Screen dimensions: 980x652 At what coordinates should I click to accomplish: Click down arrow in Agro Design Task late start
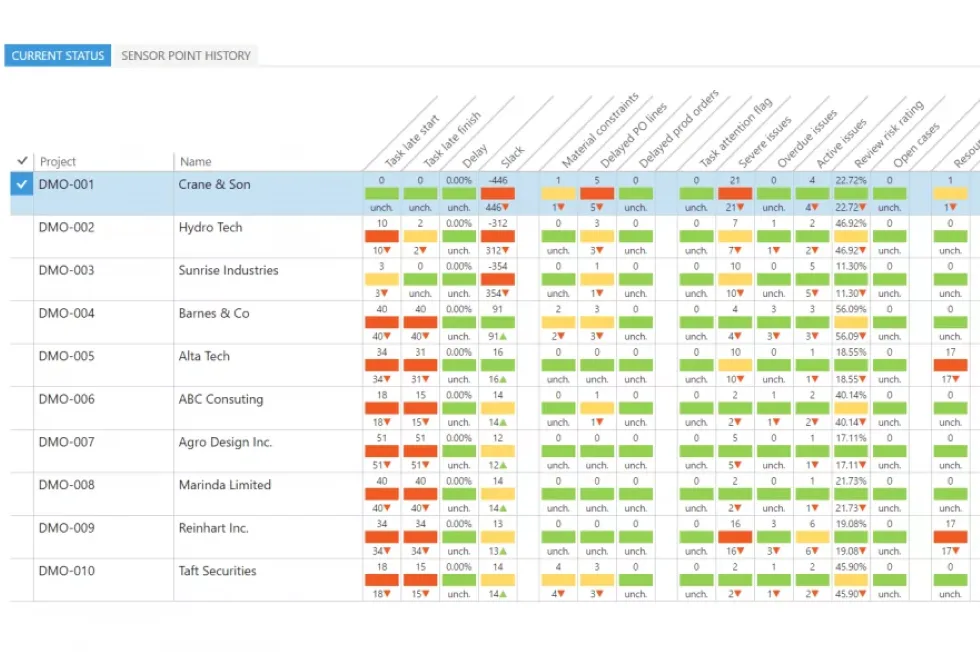click(x=389, y=466)
